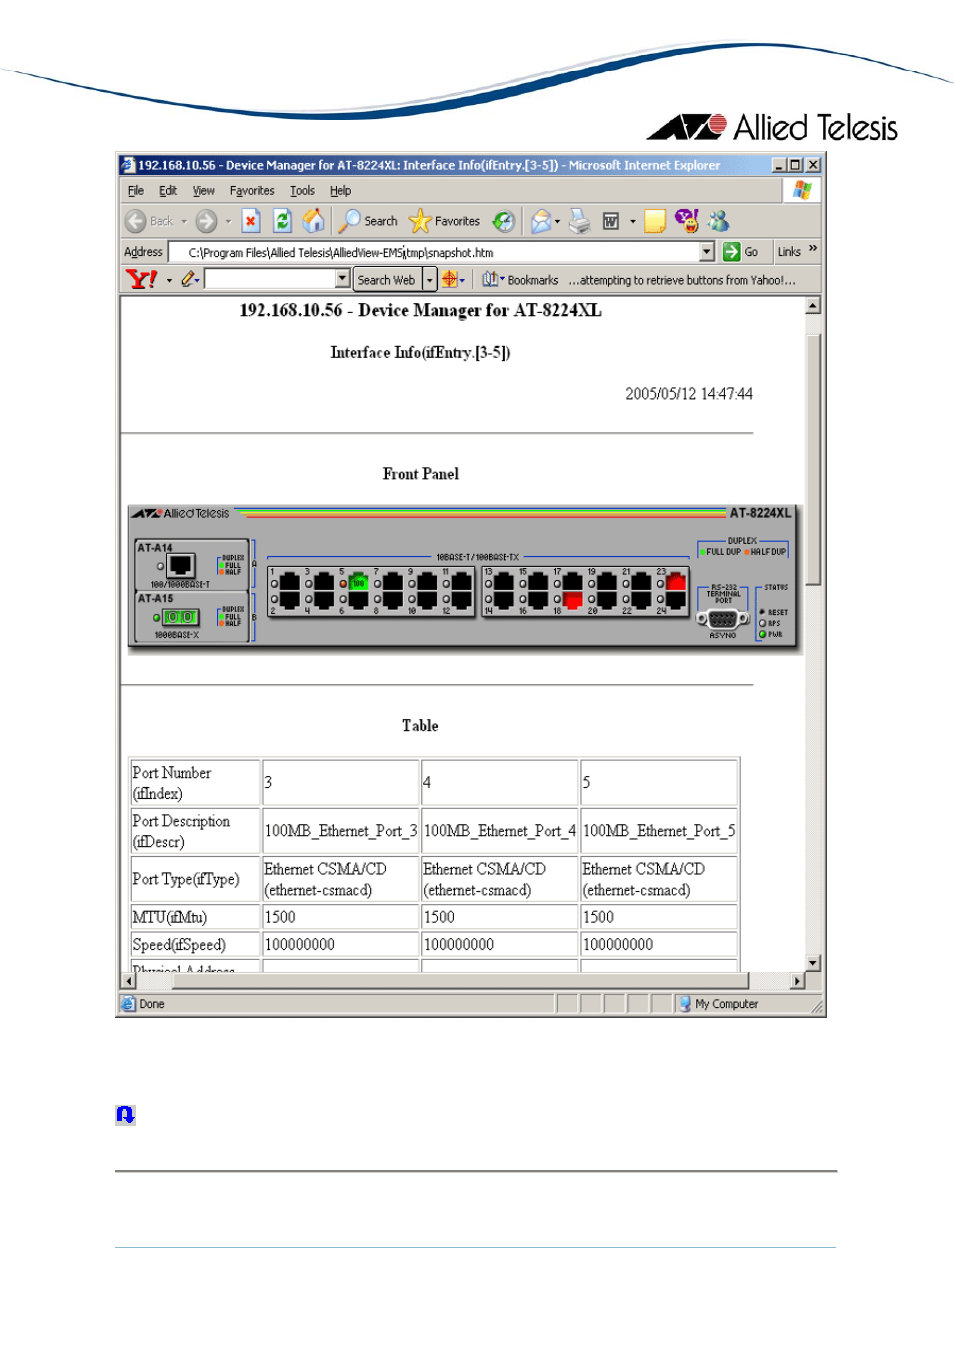Open the Mail button dropdown arrow
954x1350 pixels.
[x=557, y=222]
